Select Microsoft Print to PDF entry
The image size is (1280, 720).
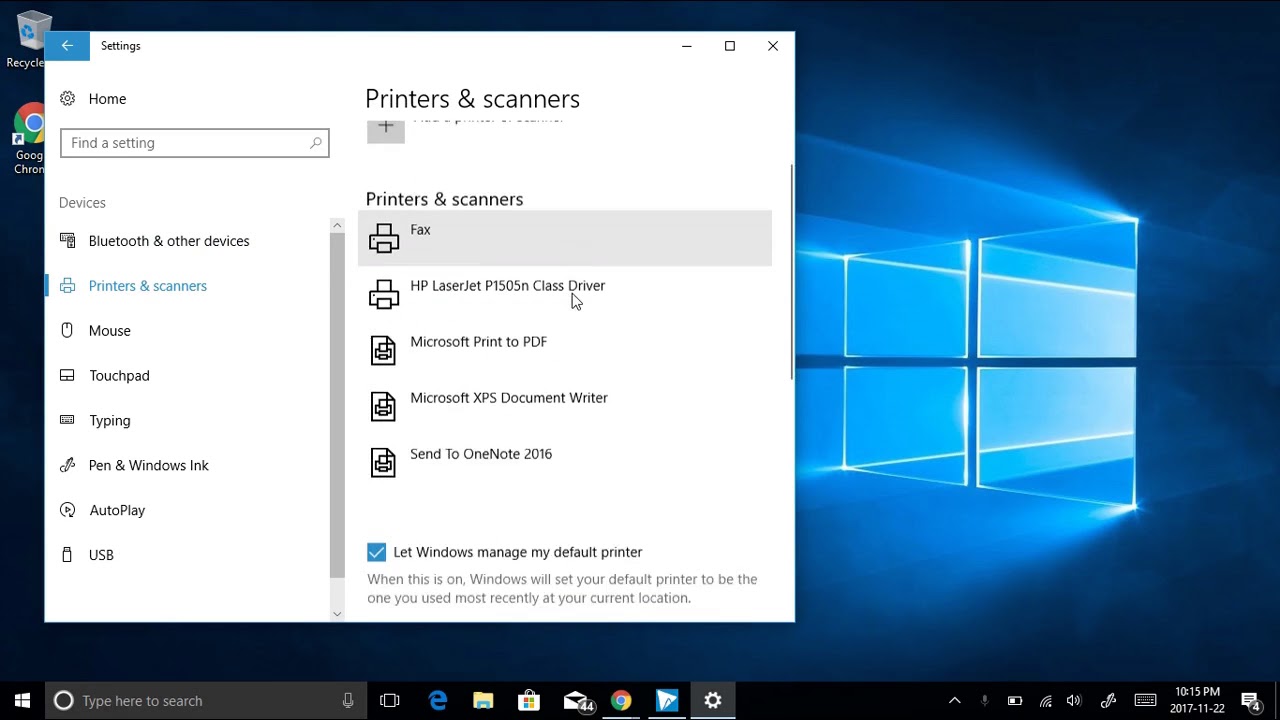[x=565, y=350]
